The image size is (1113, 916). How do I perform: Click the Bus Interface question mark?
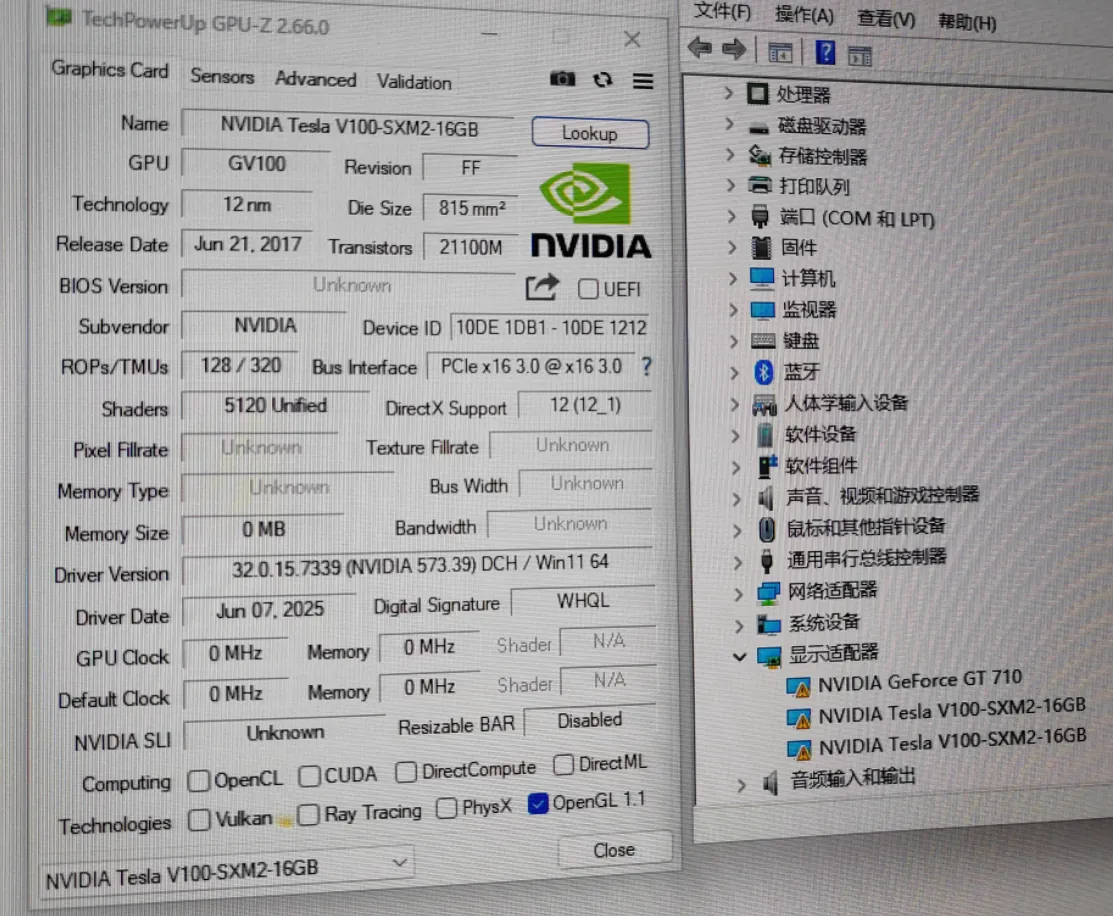[647, 366]
